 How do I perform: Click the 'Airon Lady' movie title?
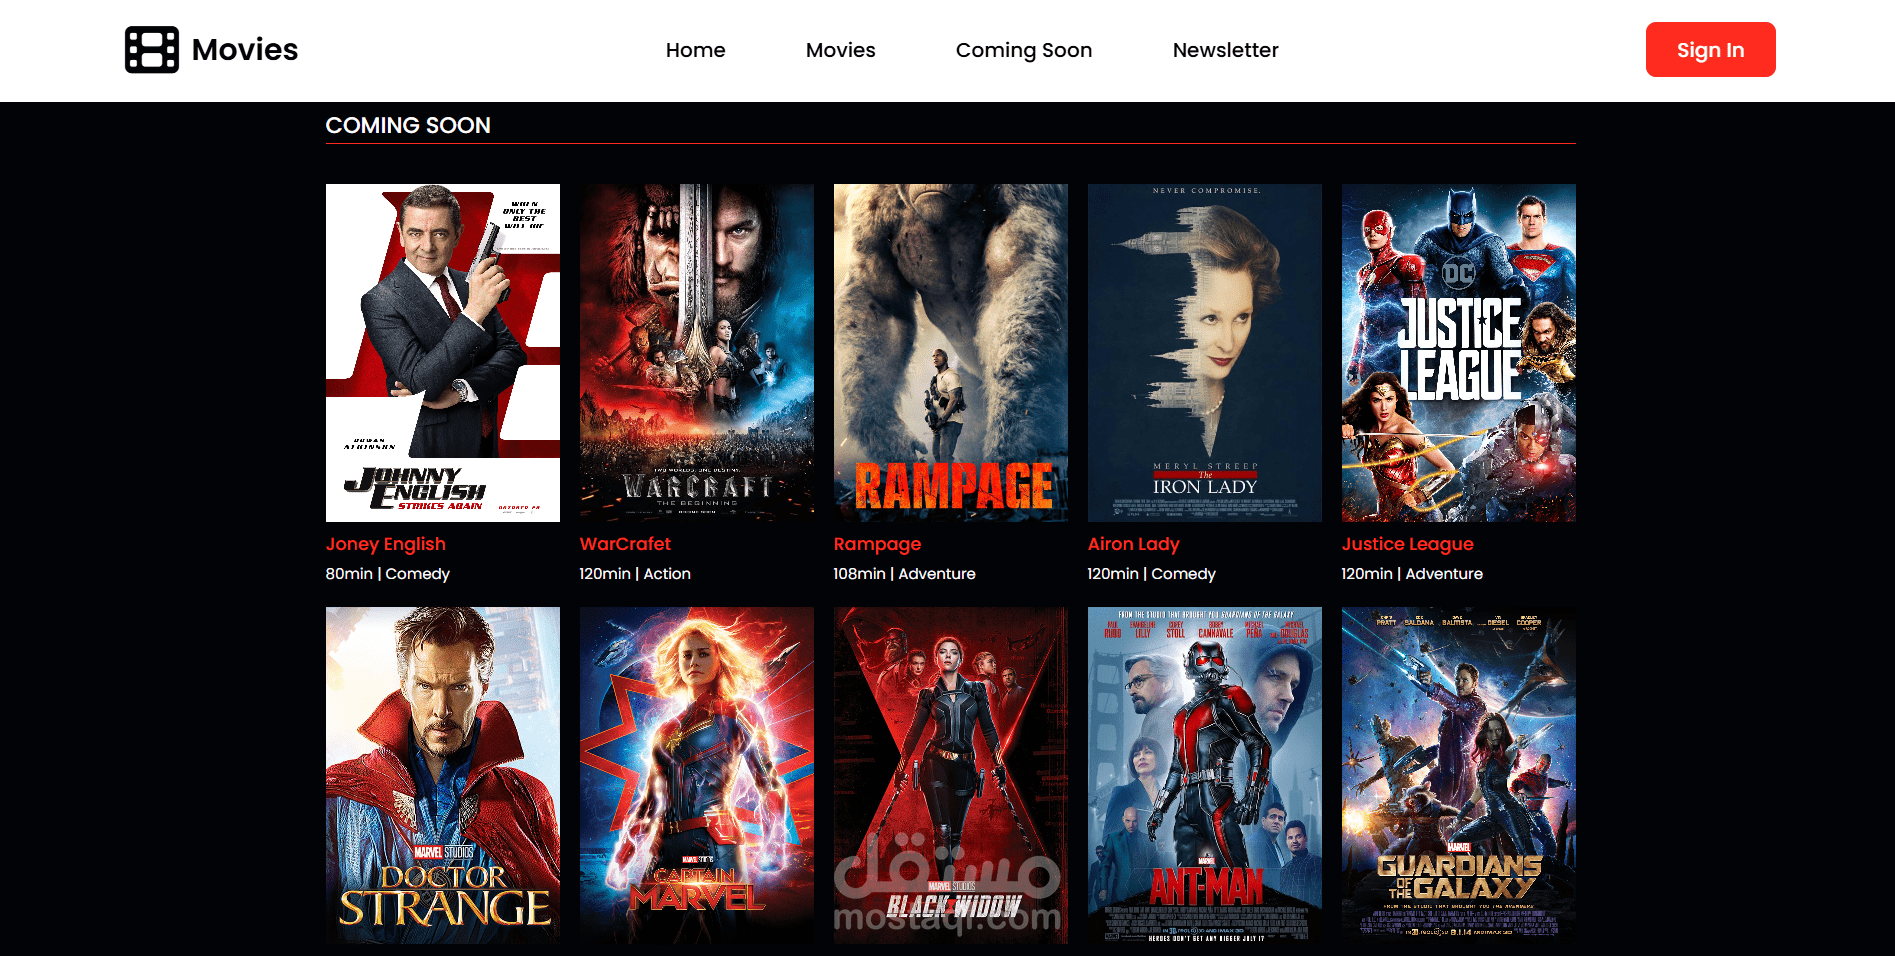1134,544
